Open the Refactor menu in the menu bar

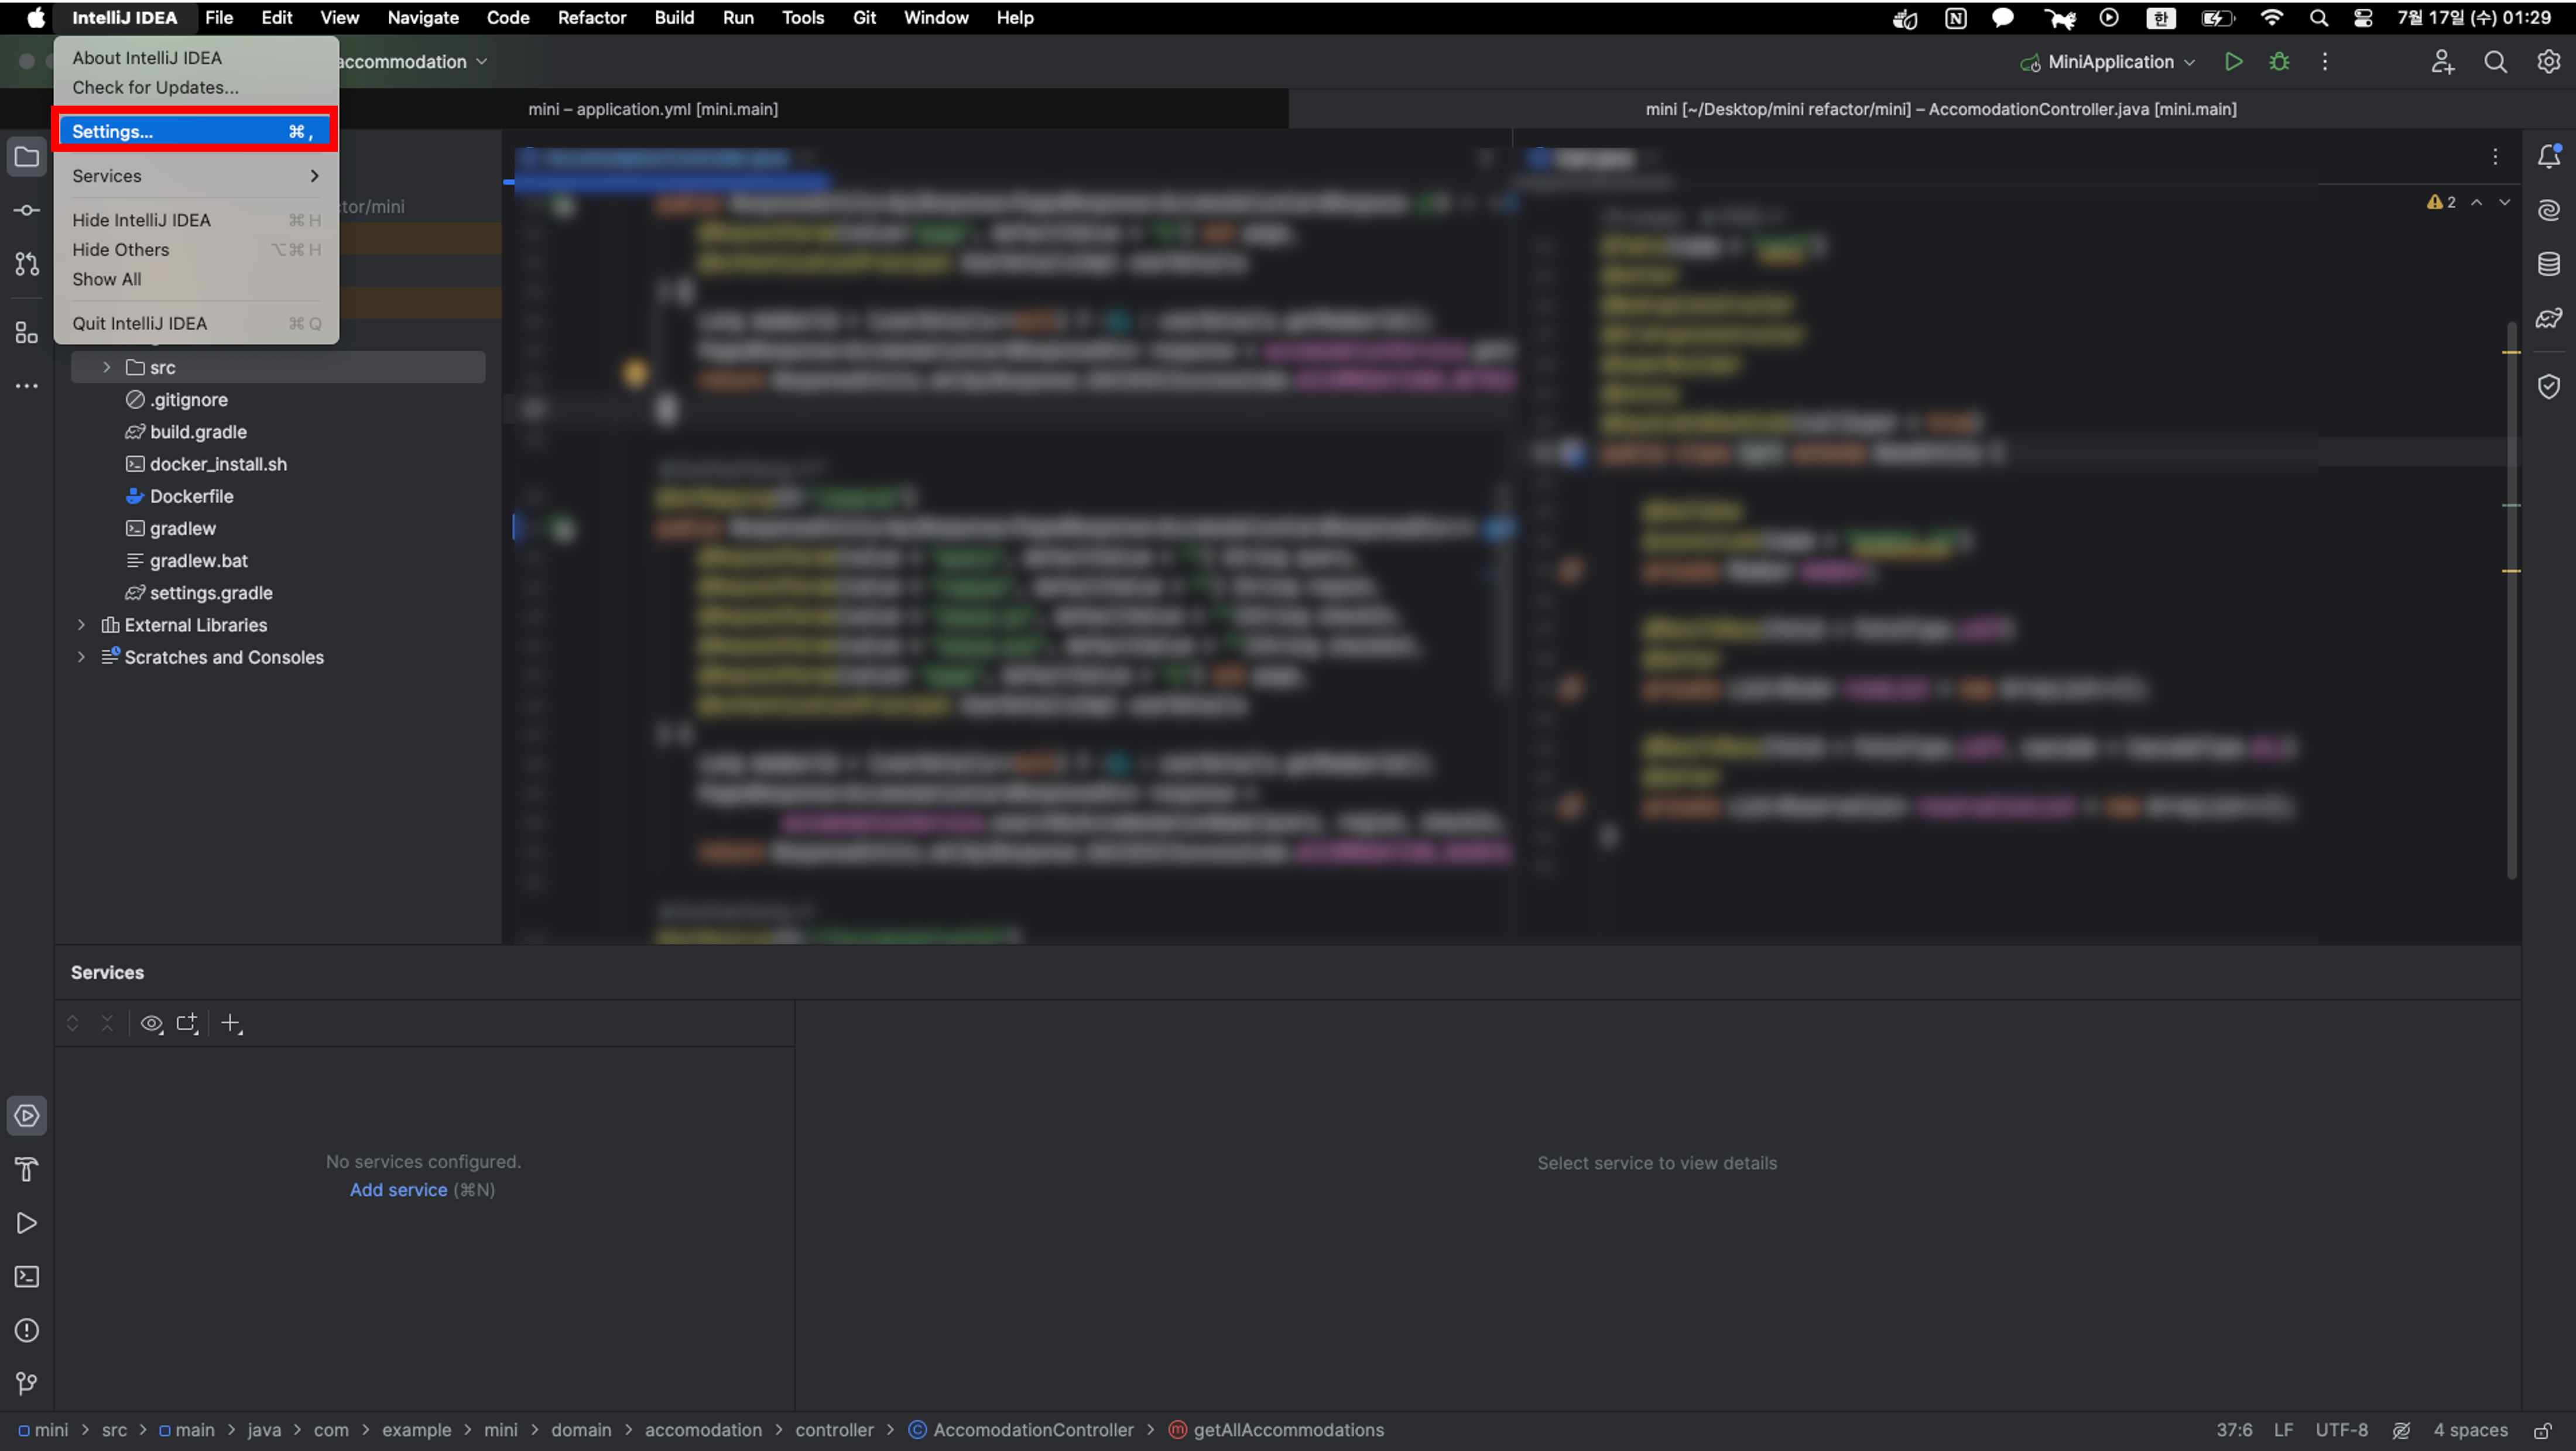(591, 17)
